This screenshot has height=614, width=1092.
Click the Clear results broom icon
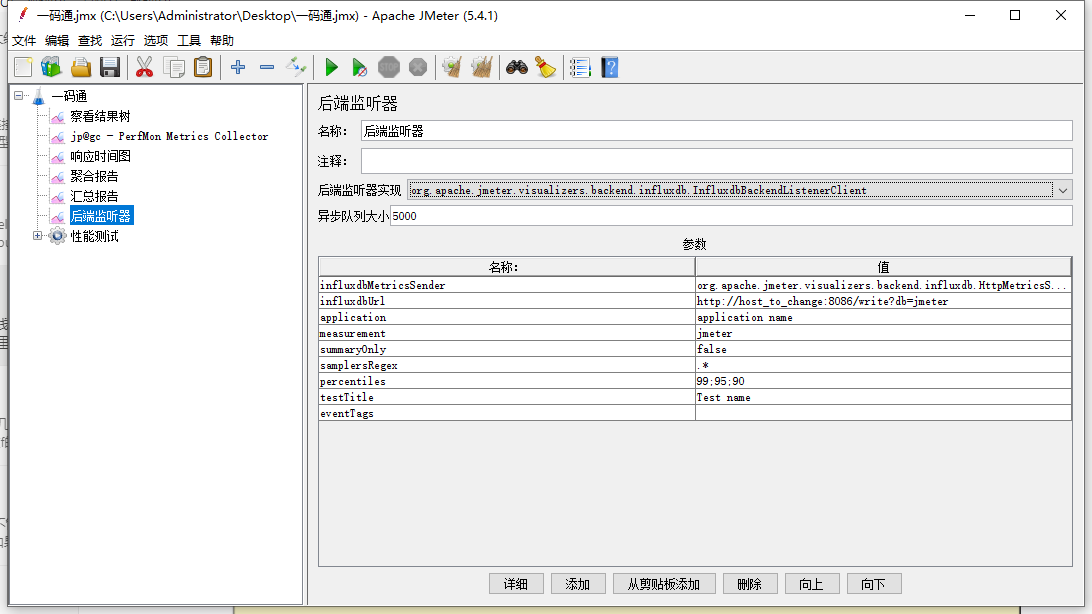[452, 68]
